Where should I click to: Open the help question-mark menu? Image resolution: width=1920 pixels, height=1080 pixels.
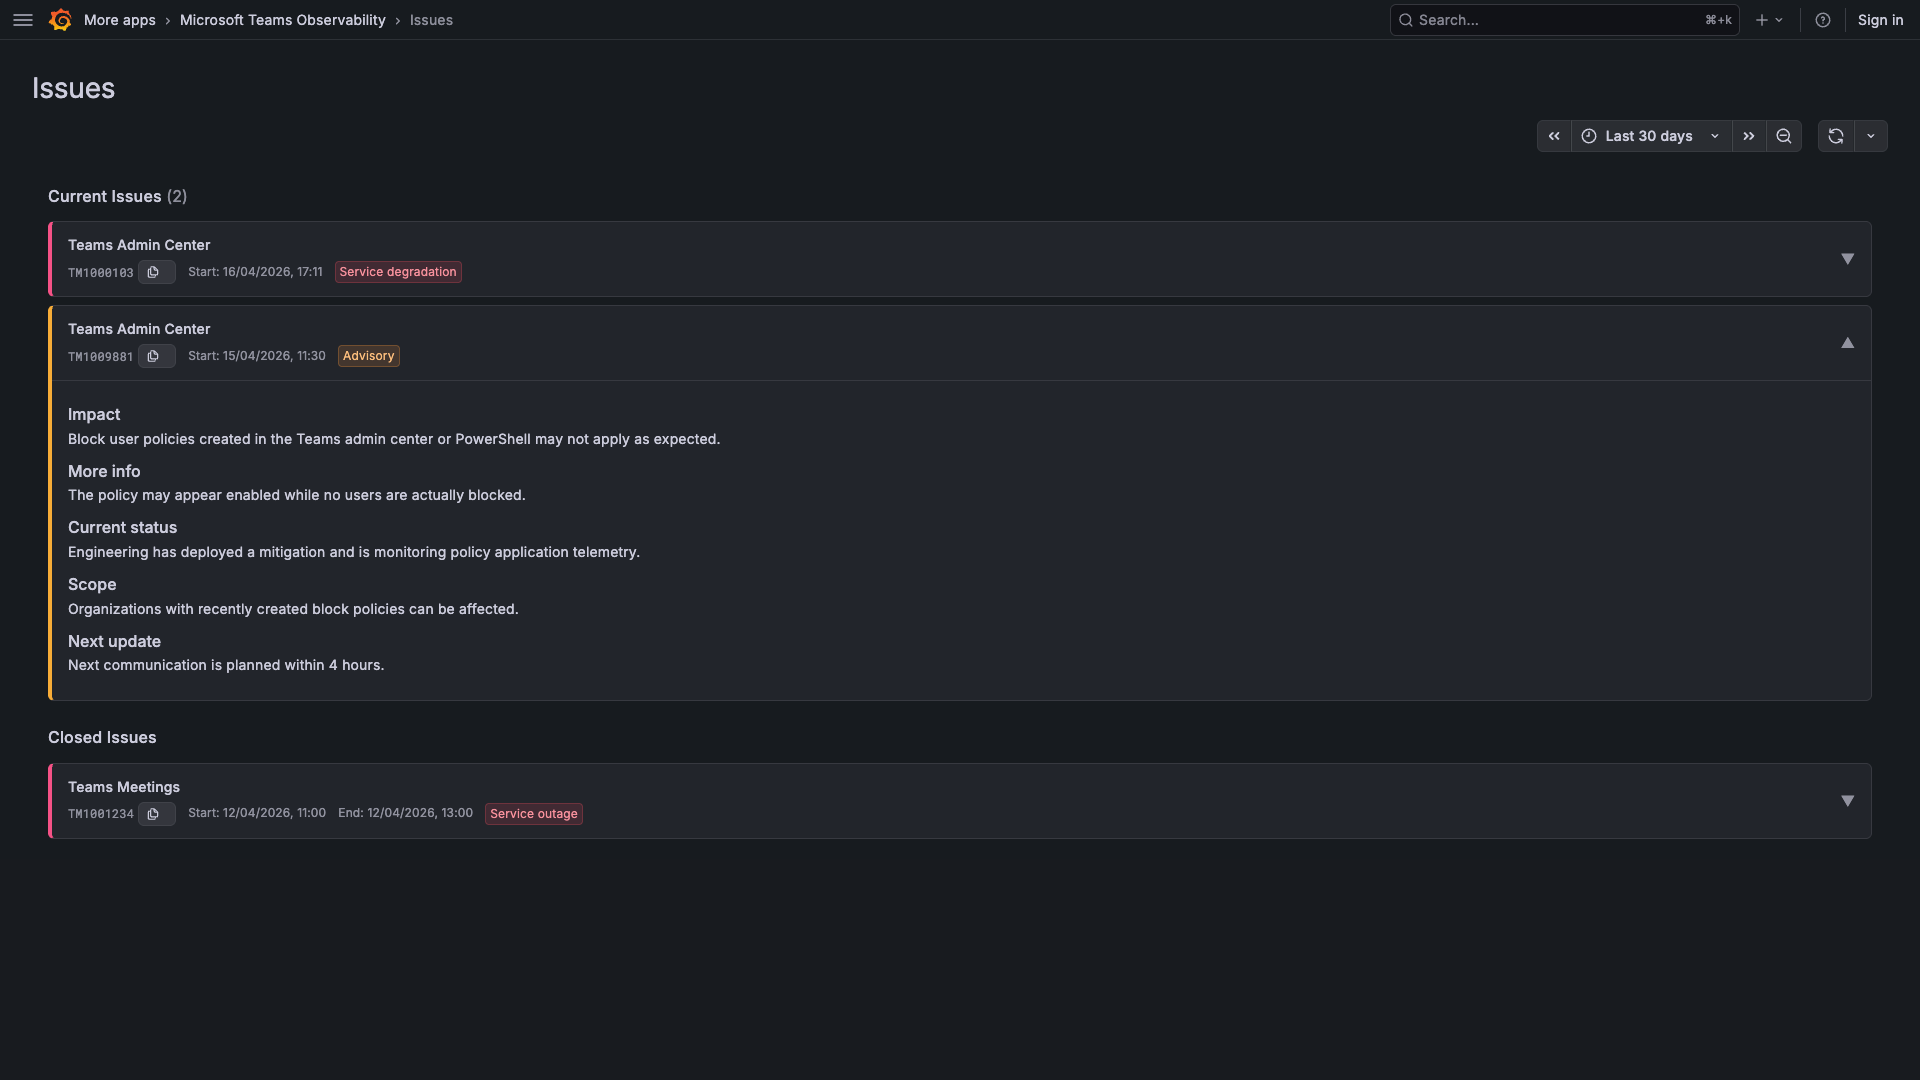pos(1823,20)
